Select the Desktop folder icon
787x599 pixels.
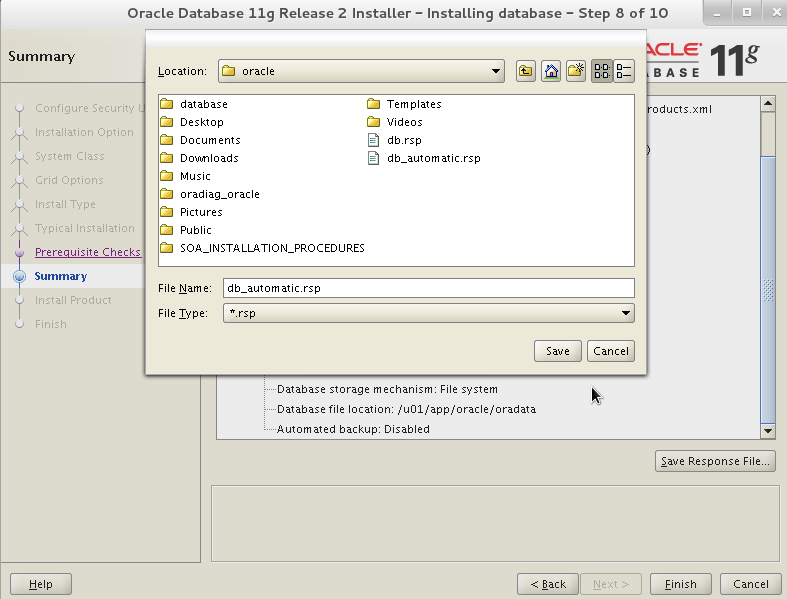click(167, 122)
